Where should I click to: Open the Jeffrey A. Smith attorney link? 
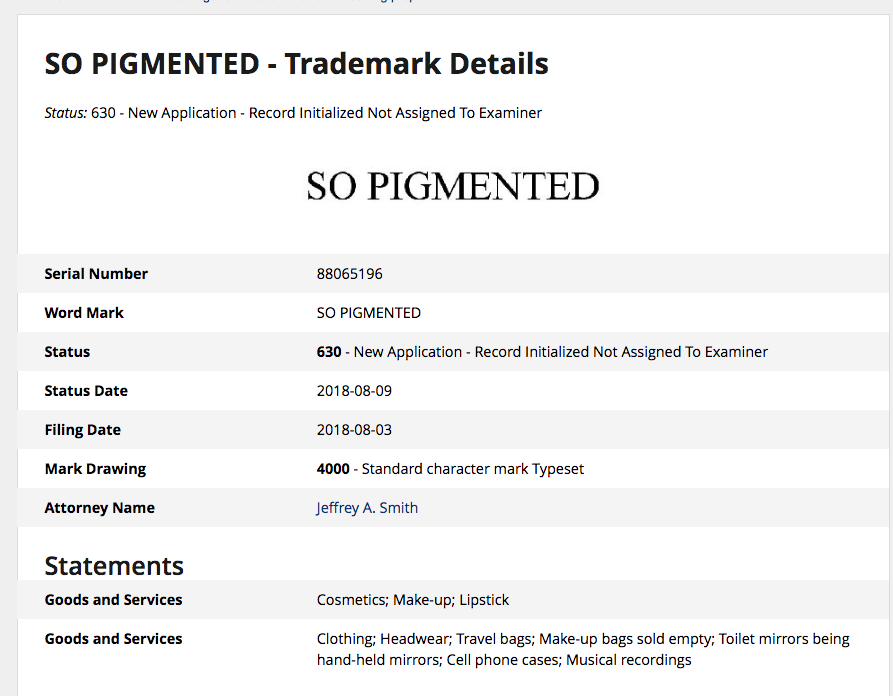point(367,507)
